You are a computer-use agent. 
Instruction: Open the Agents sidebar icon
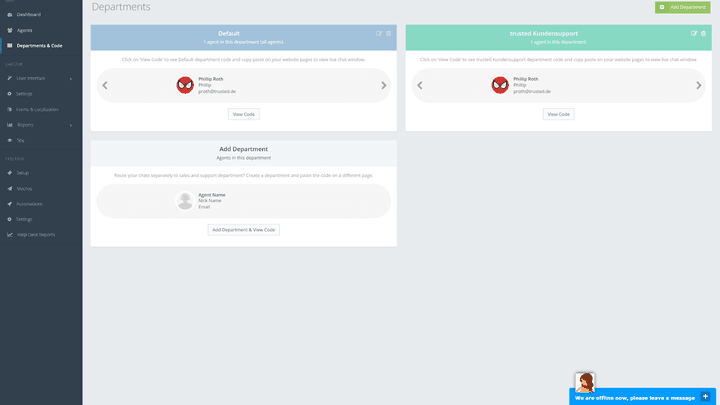[10, 30]
